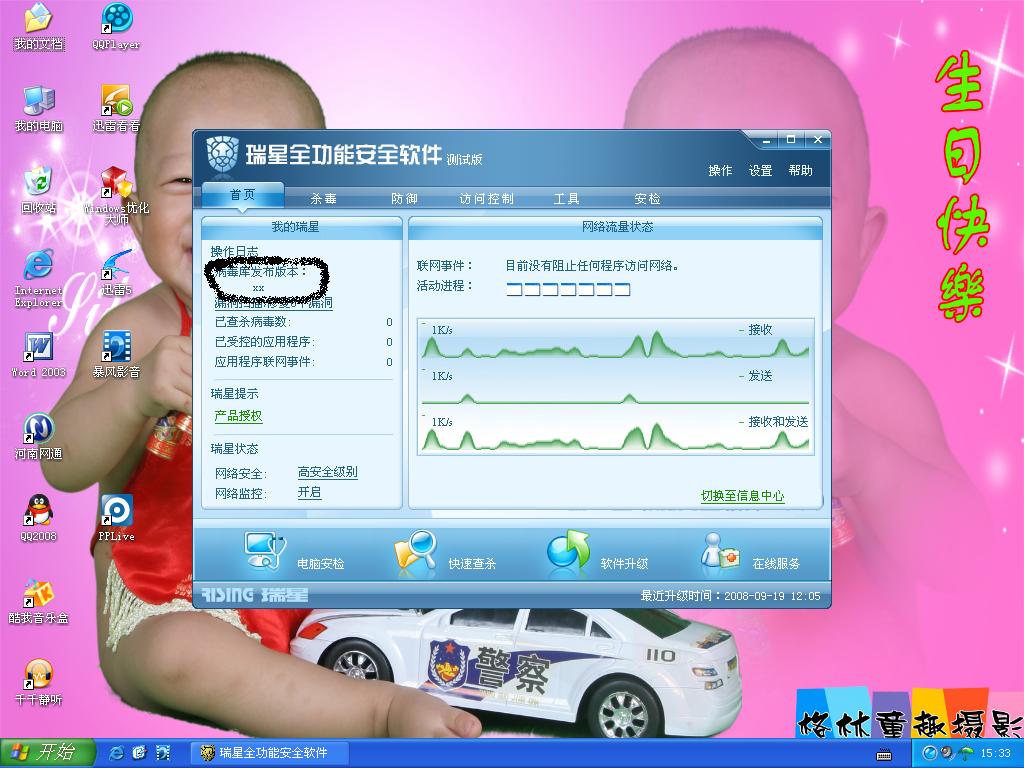Click the 活动进程 bar indicator
The height and width of the screenshot is (768, 1024).
click(x=568, y=289)
